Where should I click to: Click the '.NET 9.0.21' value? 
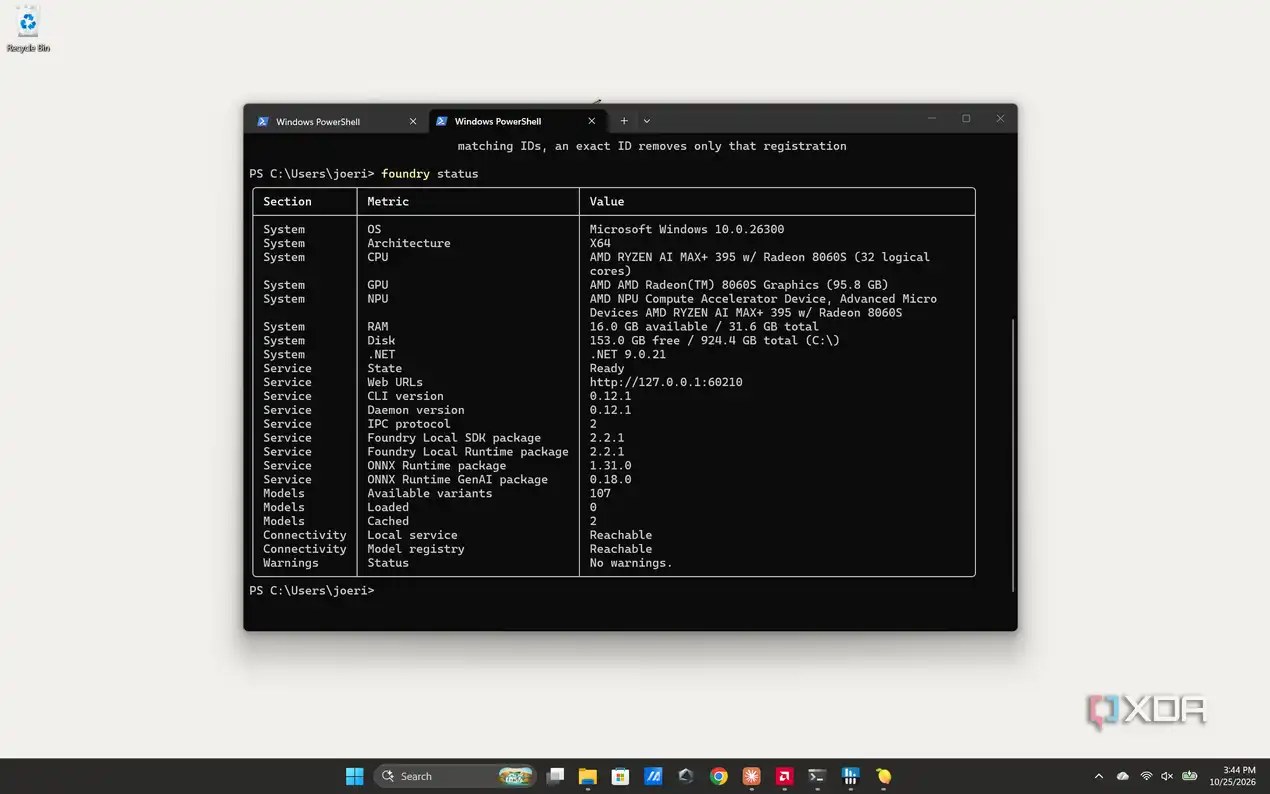coord(628,355)
